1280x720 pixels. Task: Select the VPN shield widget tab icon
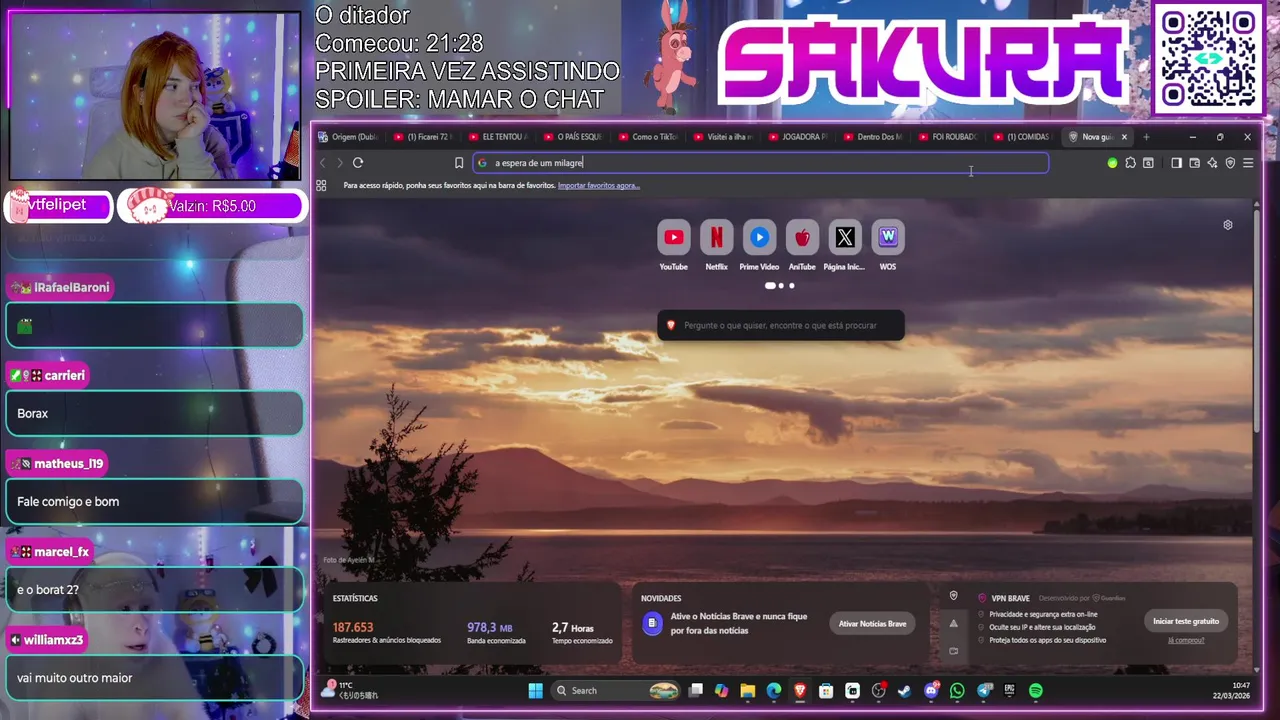point(953,596)
